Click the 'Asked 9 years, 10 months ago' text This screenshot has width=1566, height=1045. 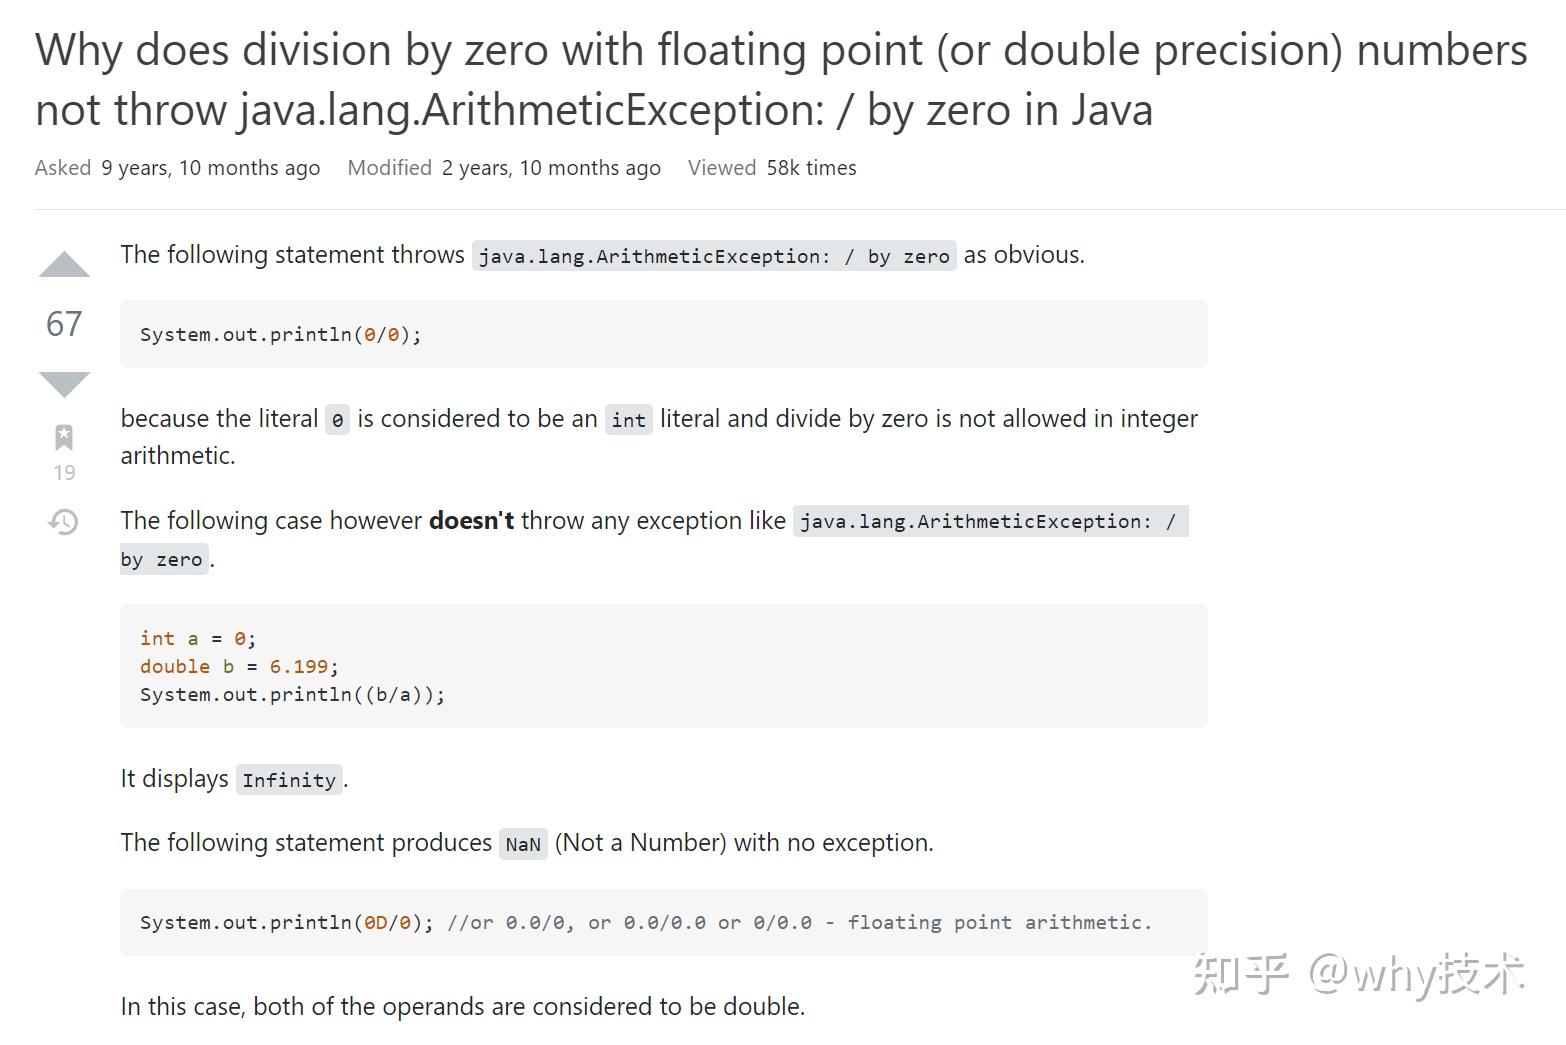[x=177, y=168]
